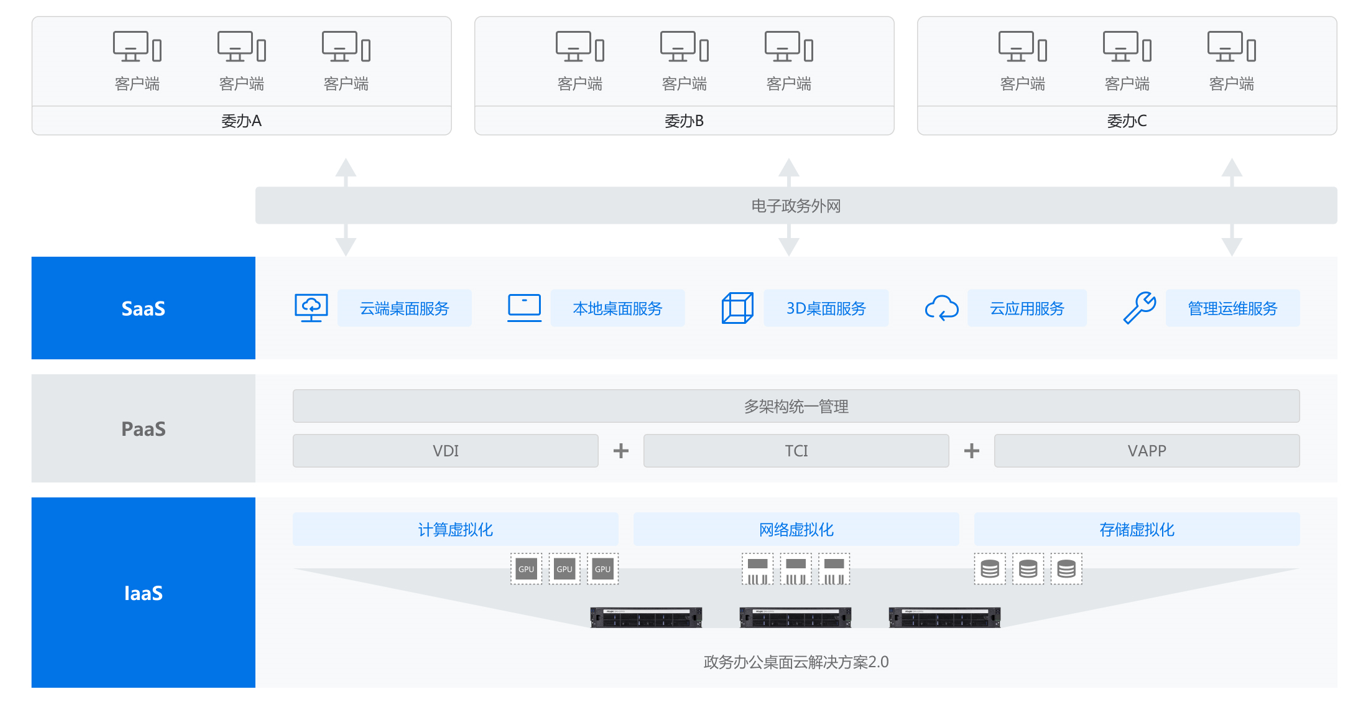
Task: Click the VAPP box
Action: 1146,451
